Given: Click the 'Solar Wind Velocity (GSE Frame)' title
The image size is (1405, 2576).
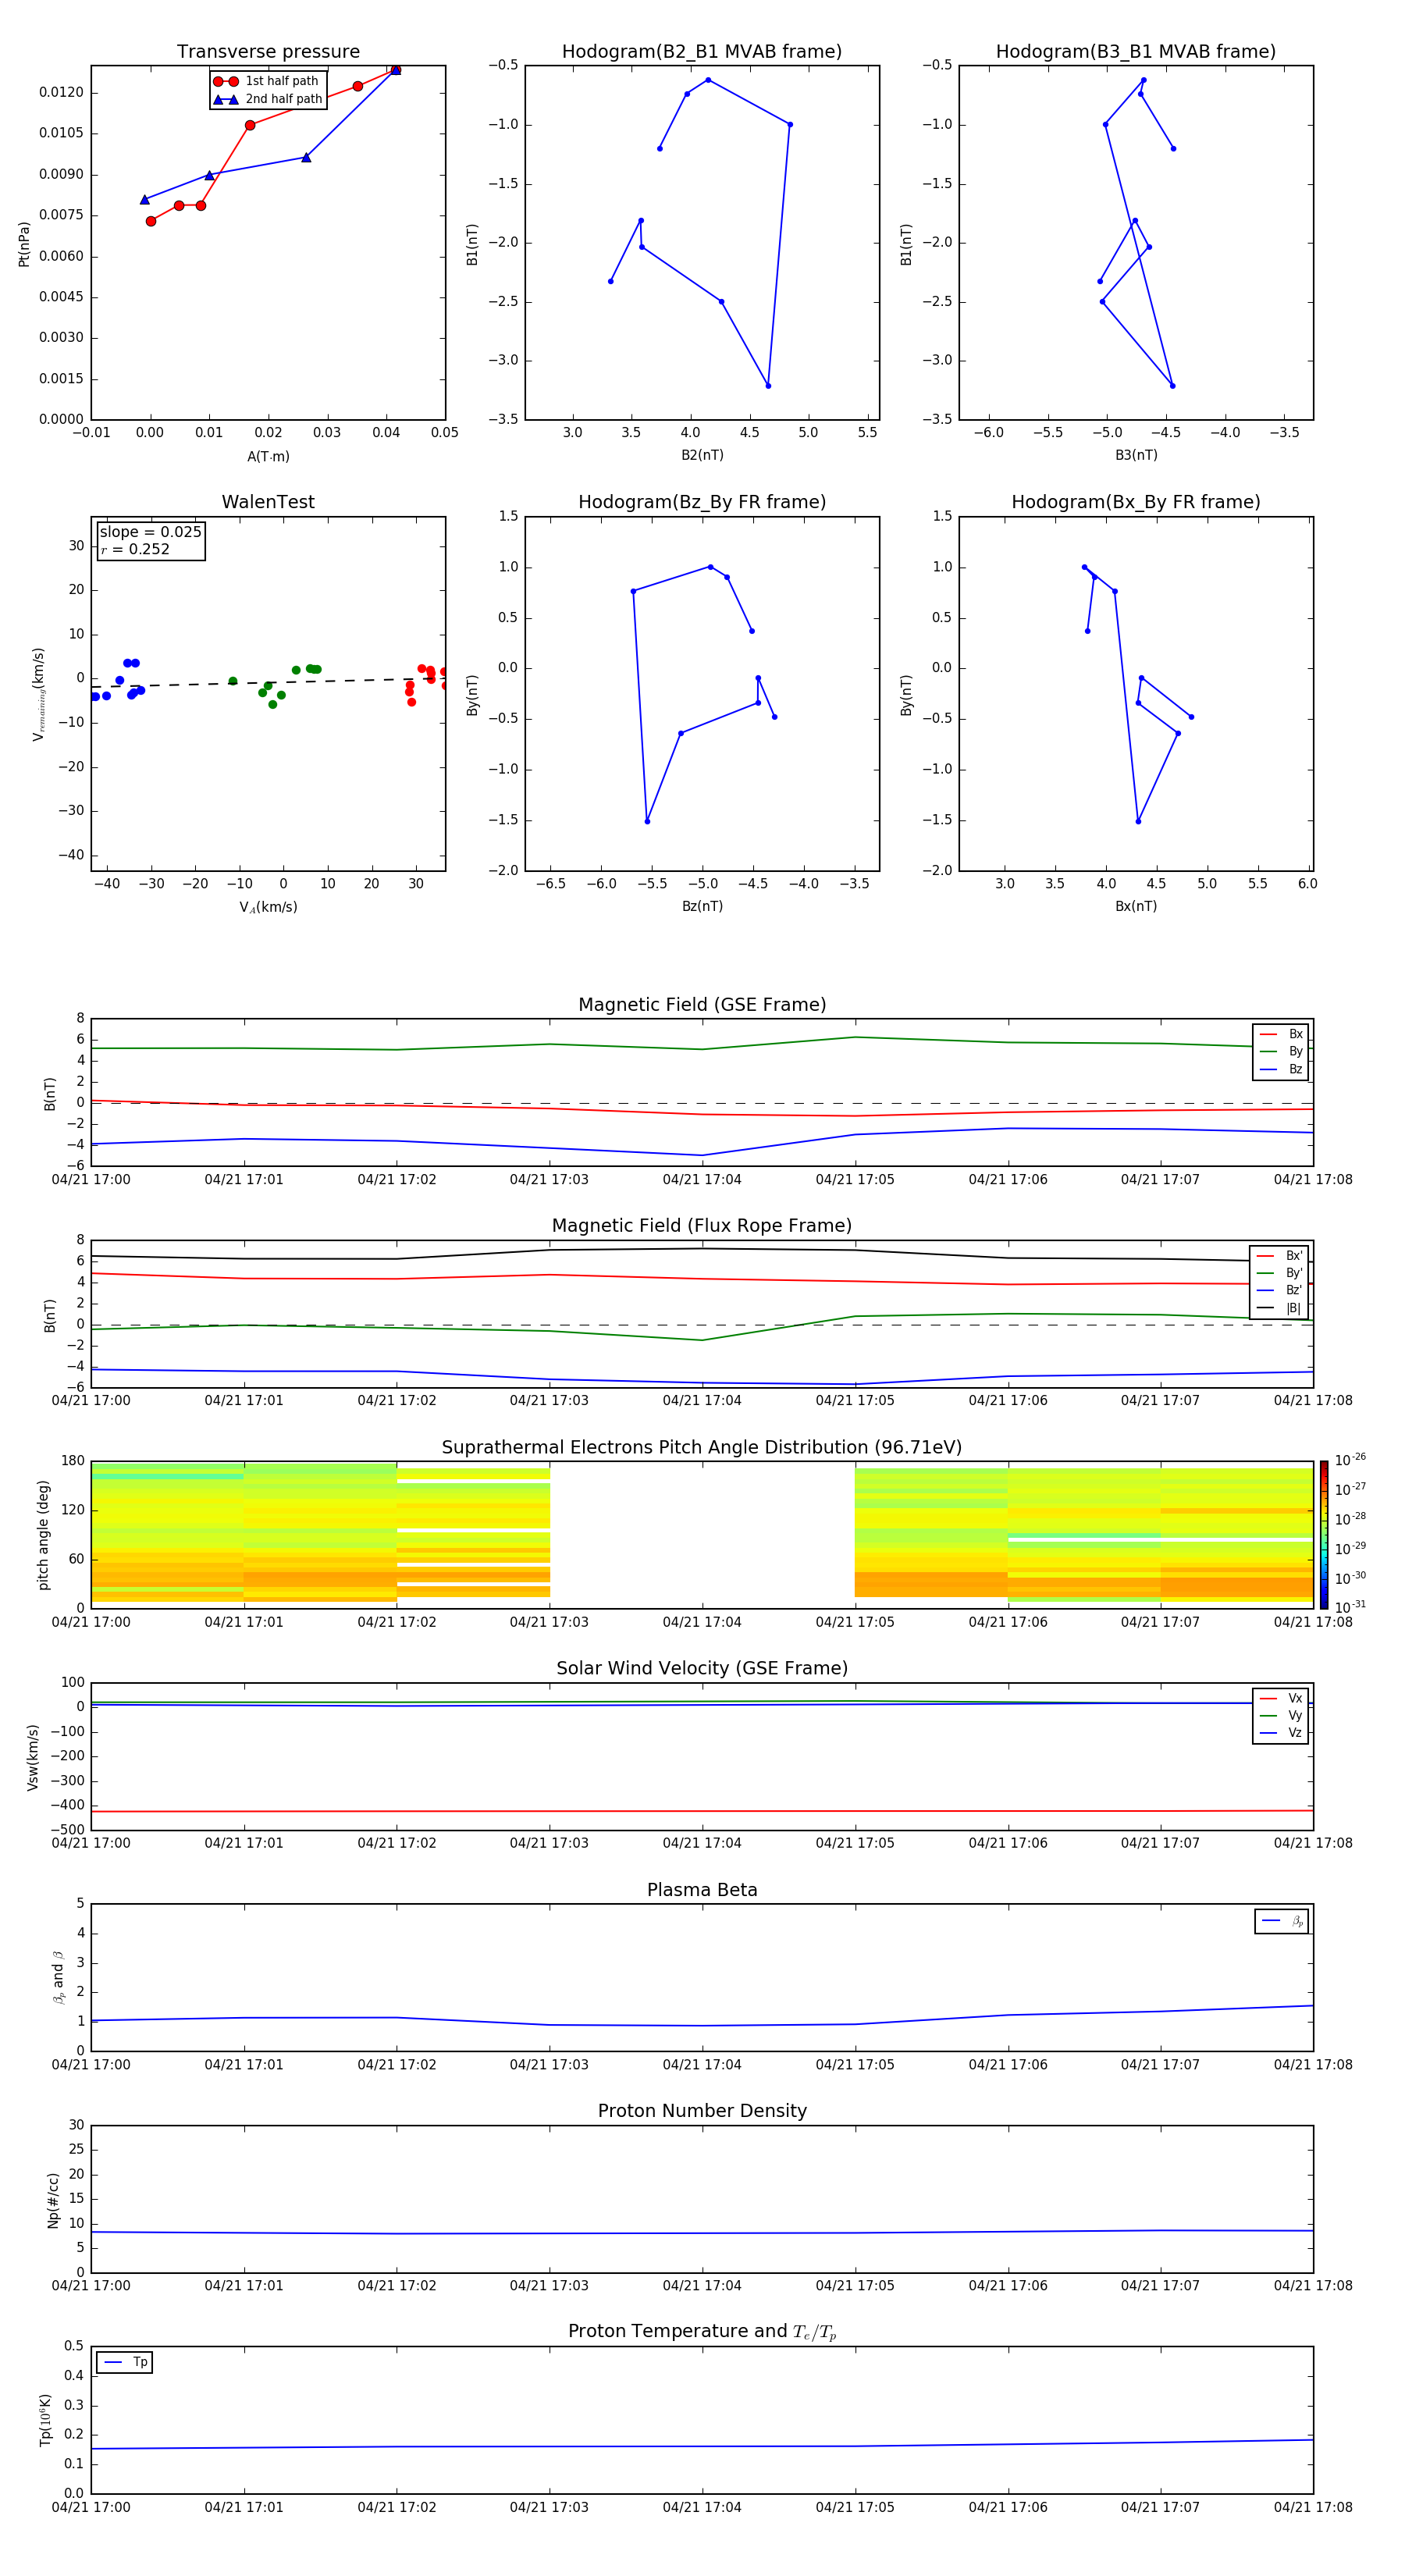Looking at the screenshot, I should (x=702, y=1668).
